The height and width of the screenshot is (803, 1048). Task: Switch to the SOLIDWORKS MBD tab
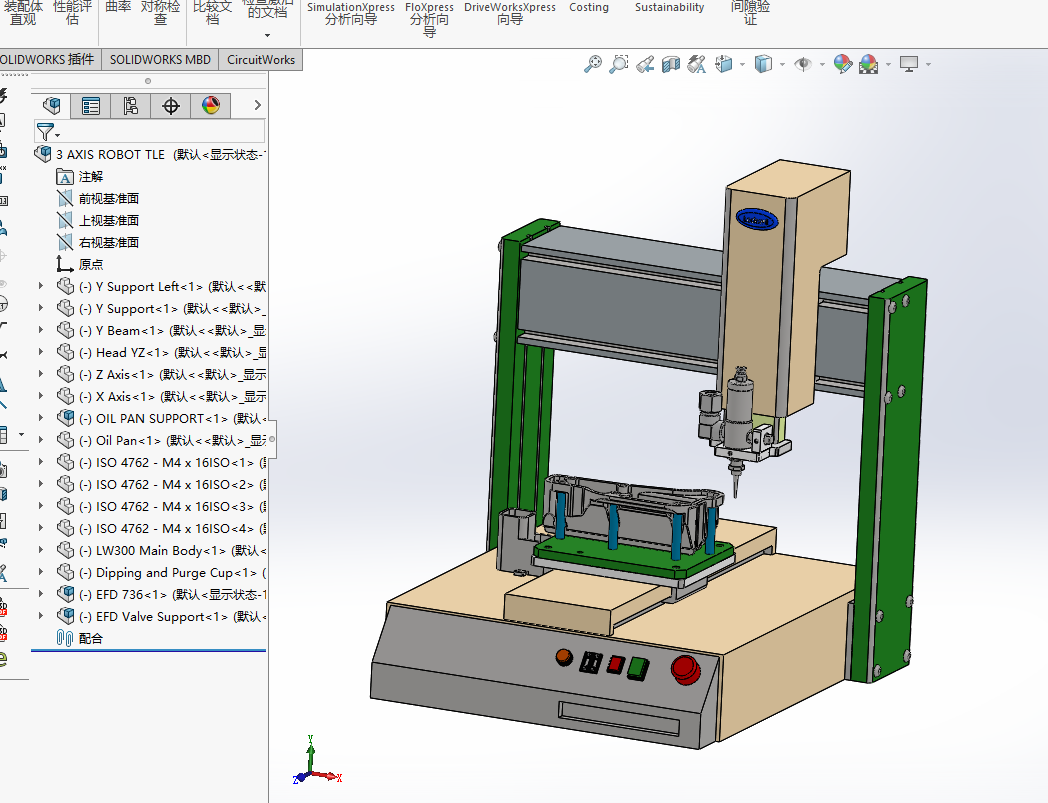160,59
